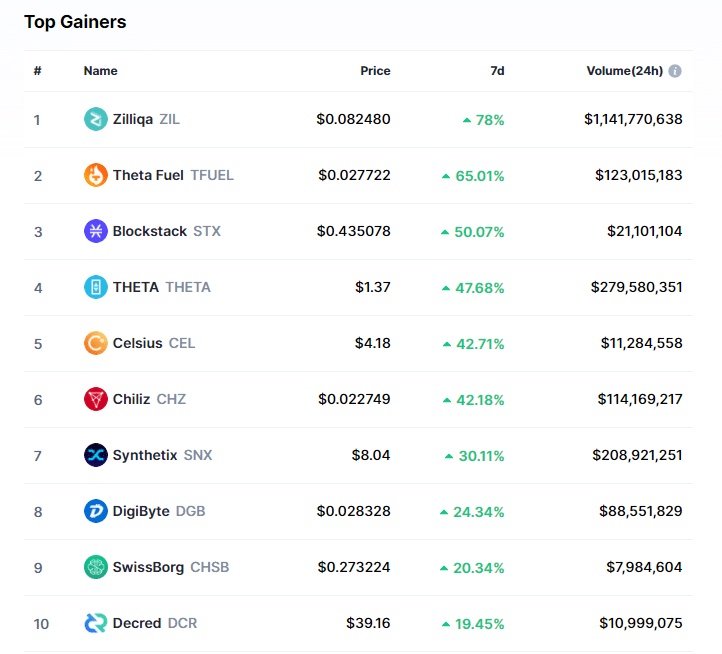Click the SwissBorg green logo icon

[x=95, y=567]
